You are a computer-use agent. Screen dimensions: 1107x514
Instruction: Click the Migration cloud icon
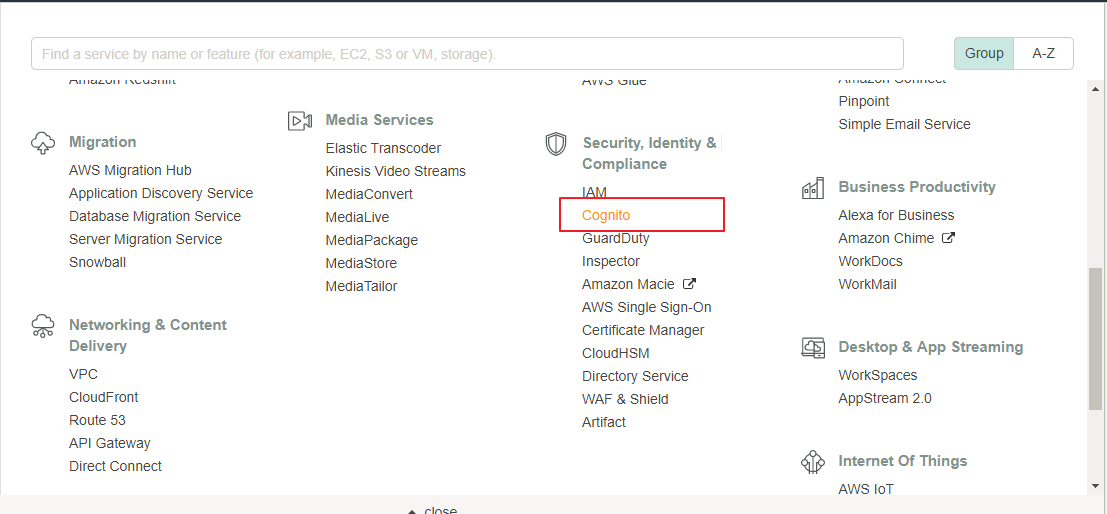pyautogui.click(x=43, y=143)
